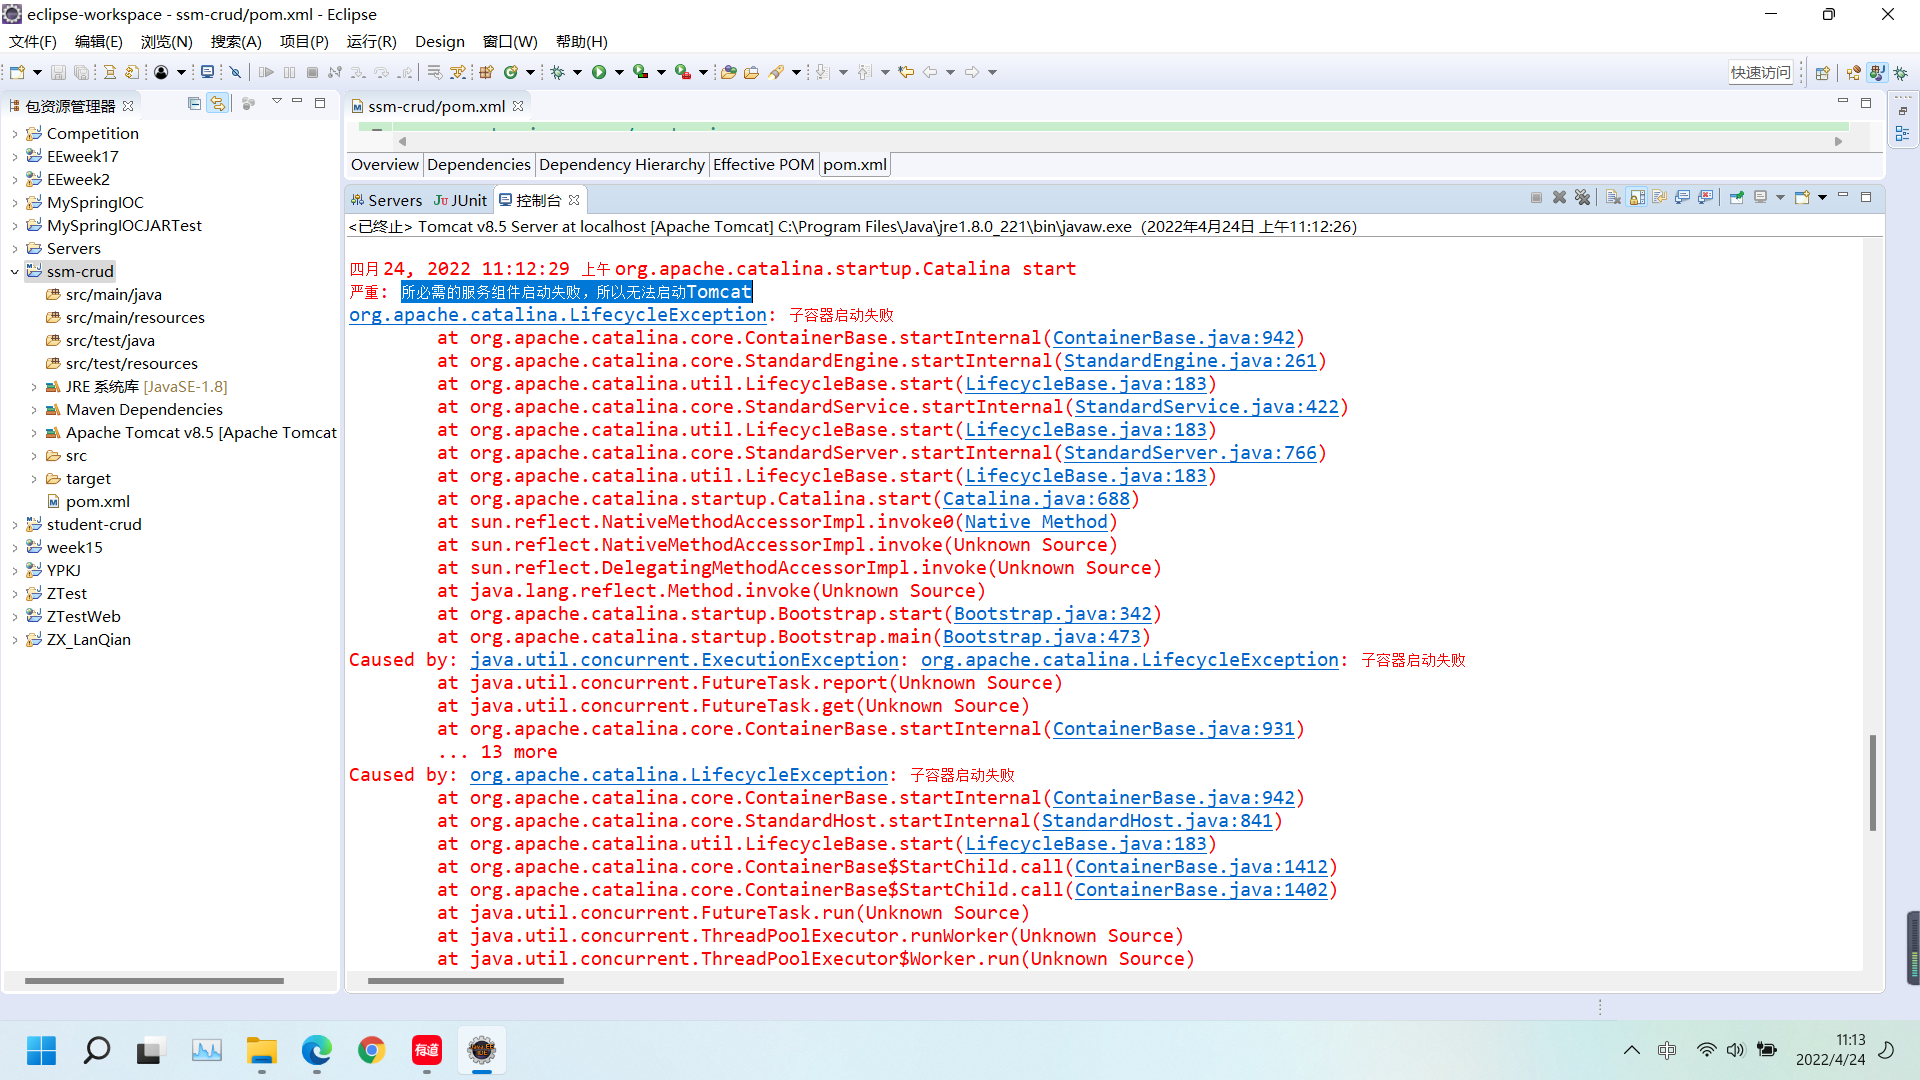Image resolution: width=1920 pixels, height=1080 pixels.
Task: Click the Remove All Terminated Launches icon
Action: (1582, 197)
